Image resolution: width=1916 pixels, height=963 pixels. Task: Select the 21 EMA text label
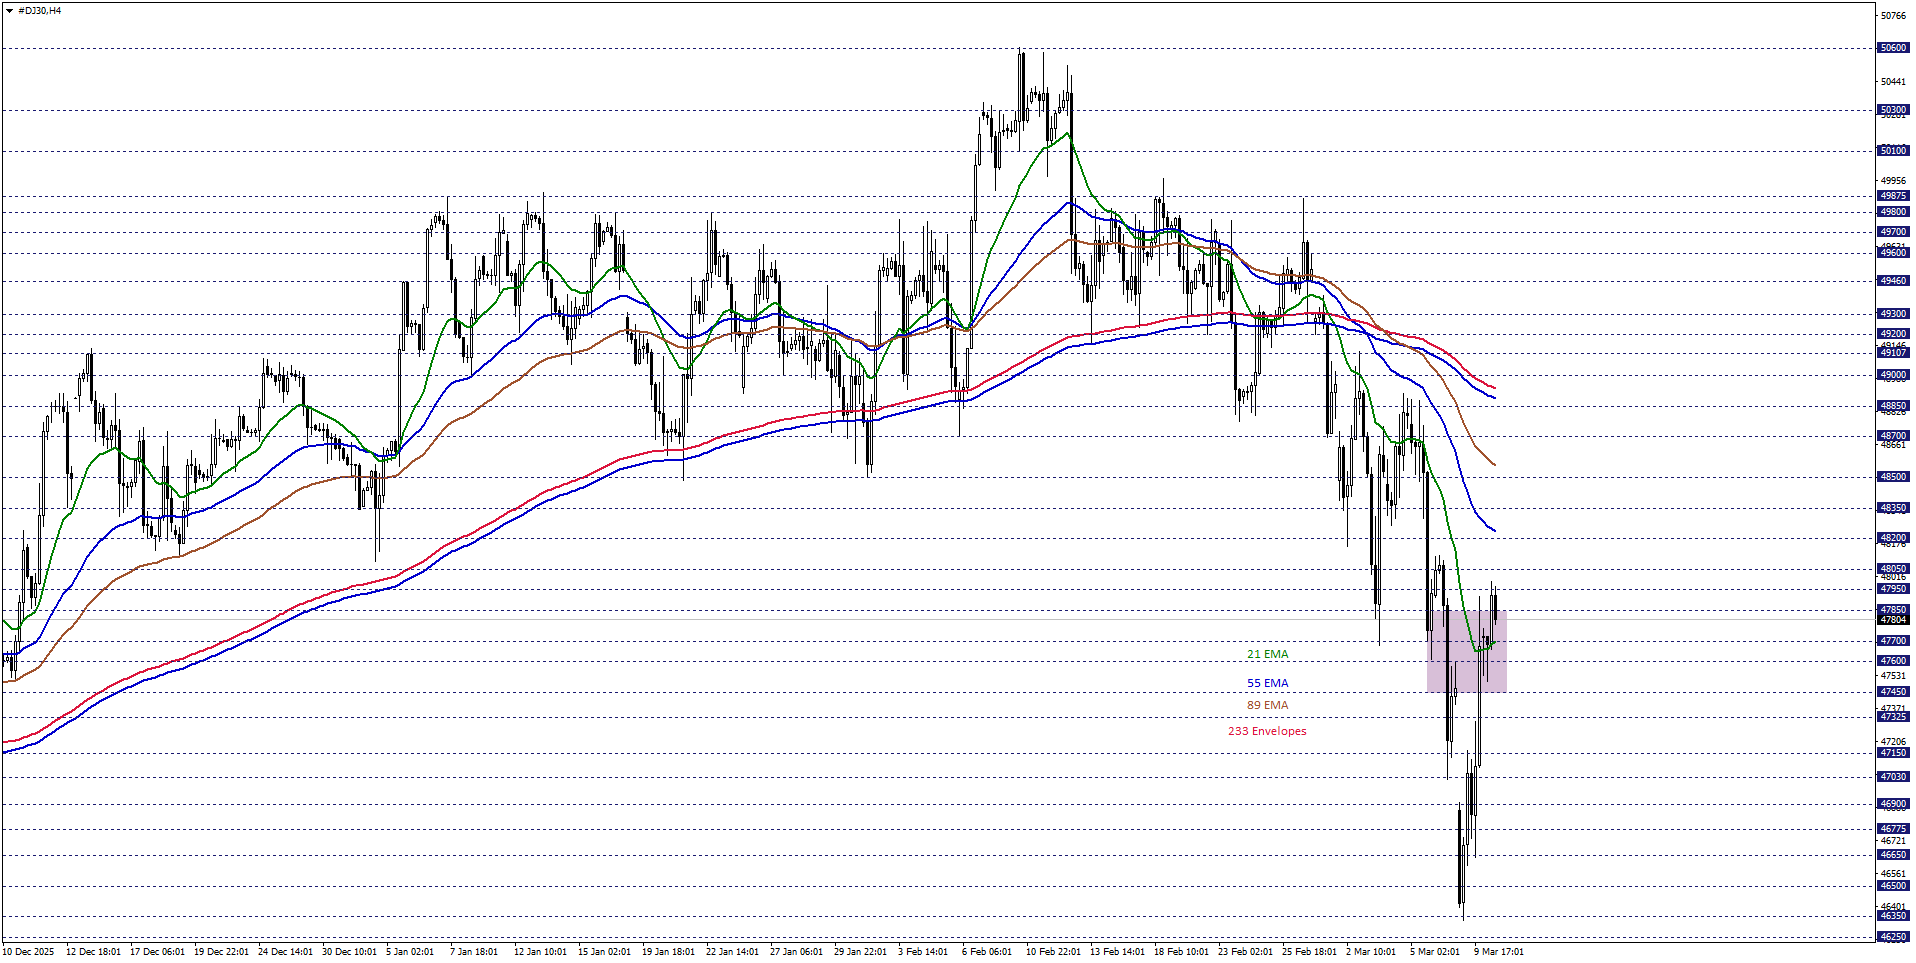[1267, 654]
